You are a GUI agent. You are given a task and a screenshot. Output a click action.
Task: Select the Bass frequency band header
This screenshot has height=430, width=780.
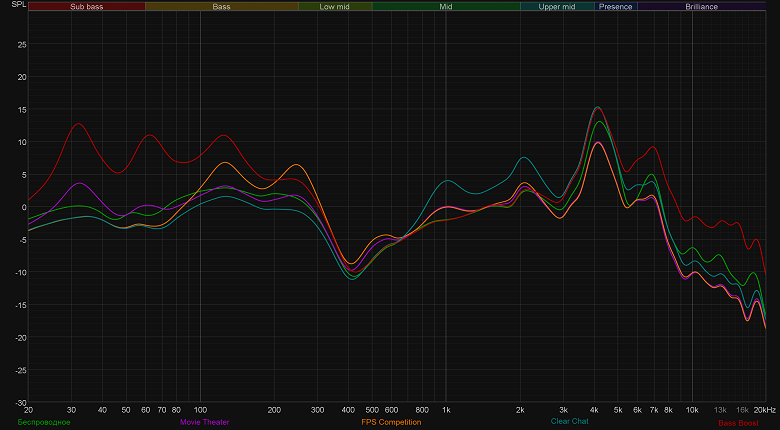coord(221,6)
